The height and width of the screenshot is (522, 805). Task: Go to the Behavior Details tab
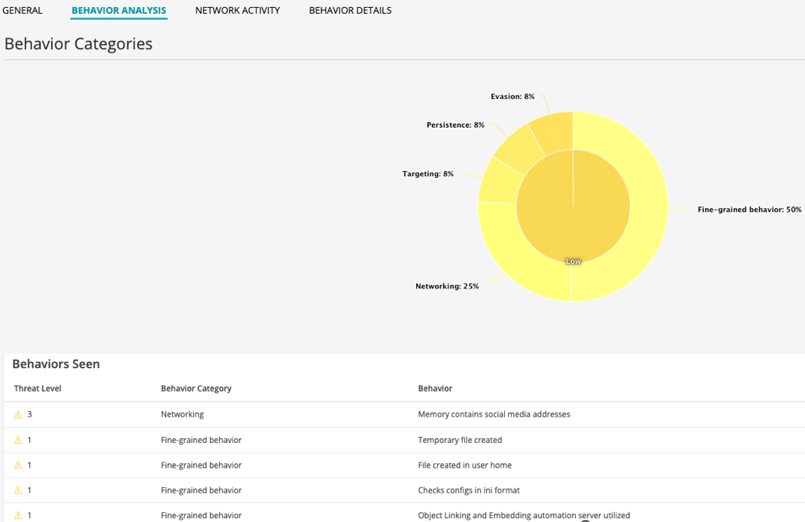pos(350,11)
